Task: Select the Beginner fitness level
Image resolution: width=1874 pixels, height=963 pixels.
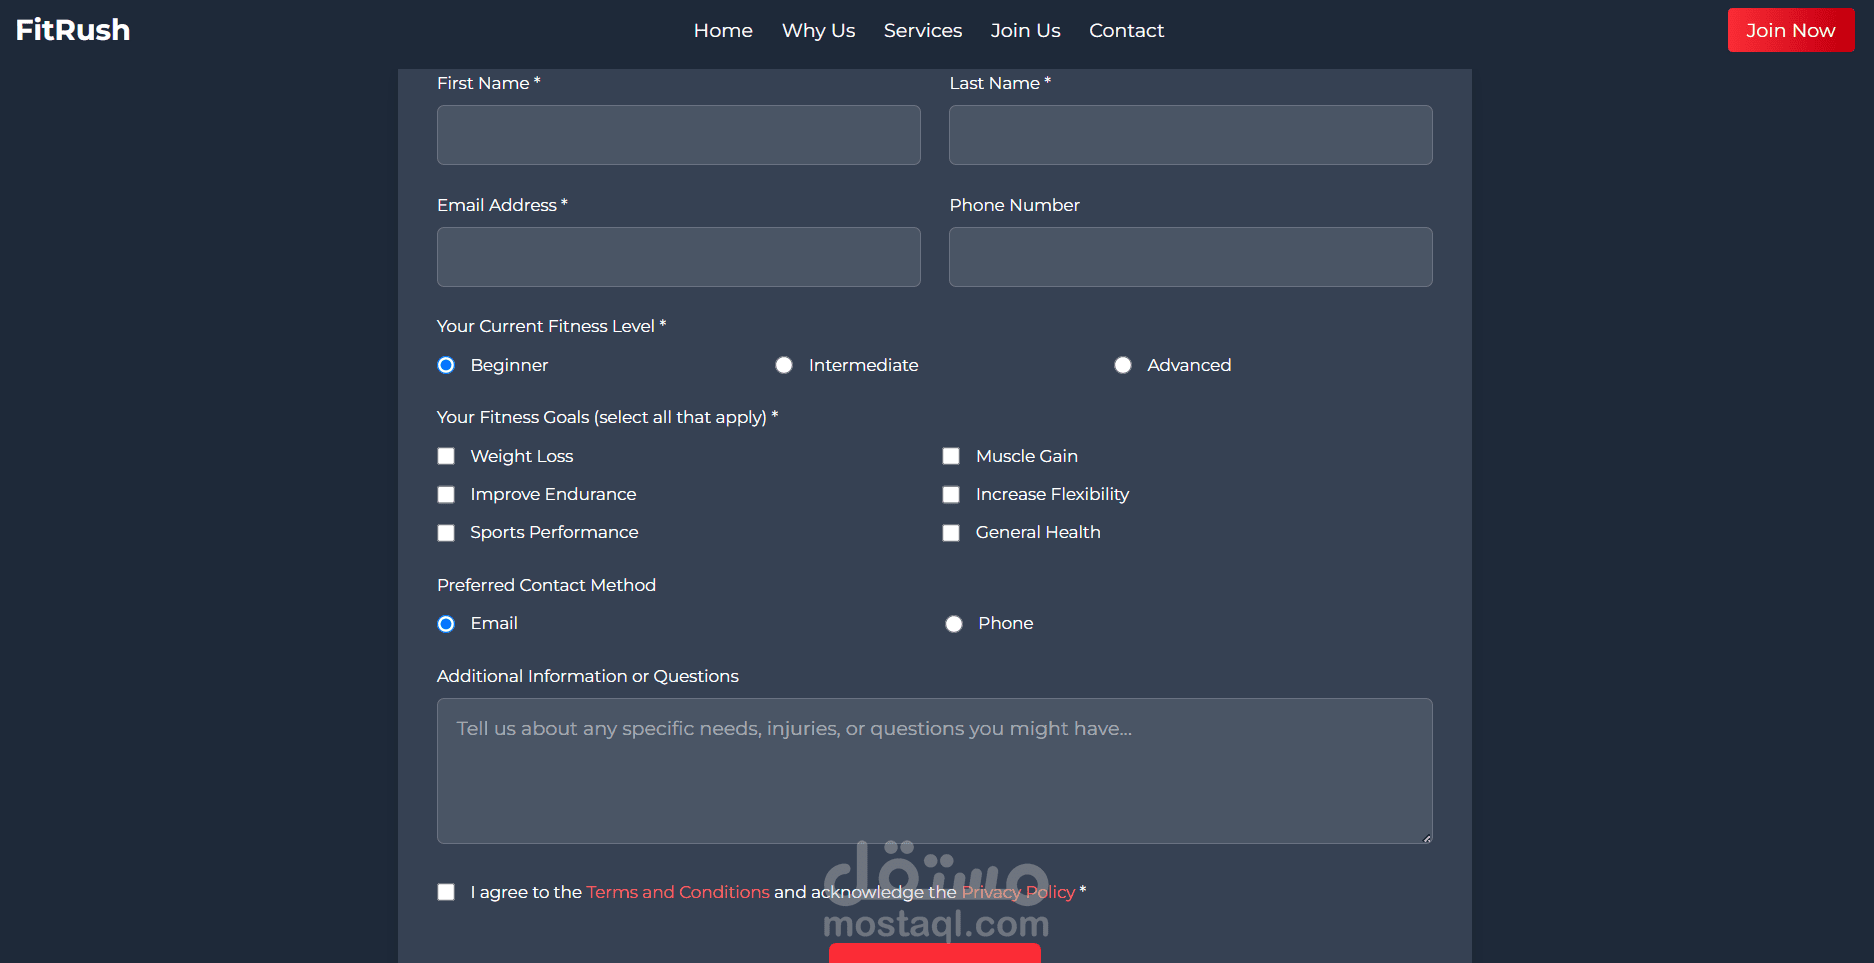Action: point(446,365)
